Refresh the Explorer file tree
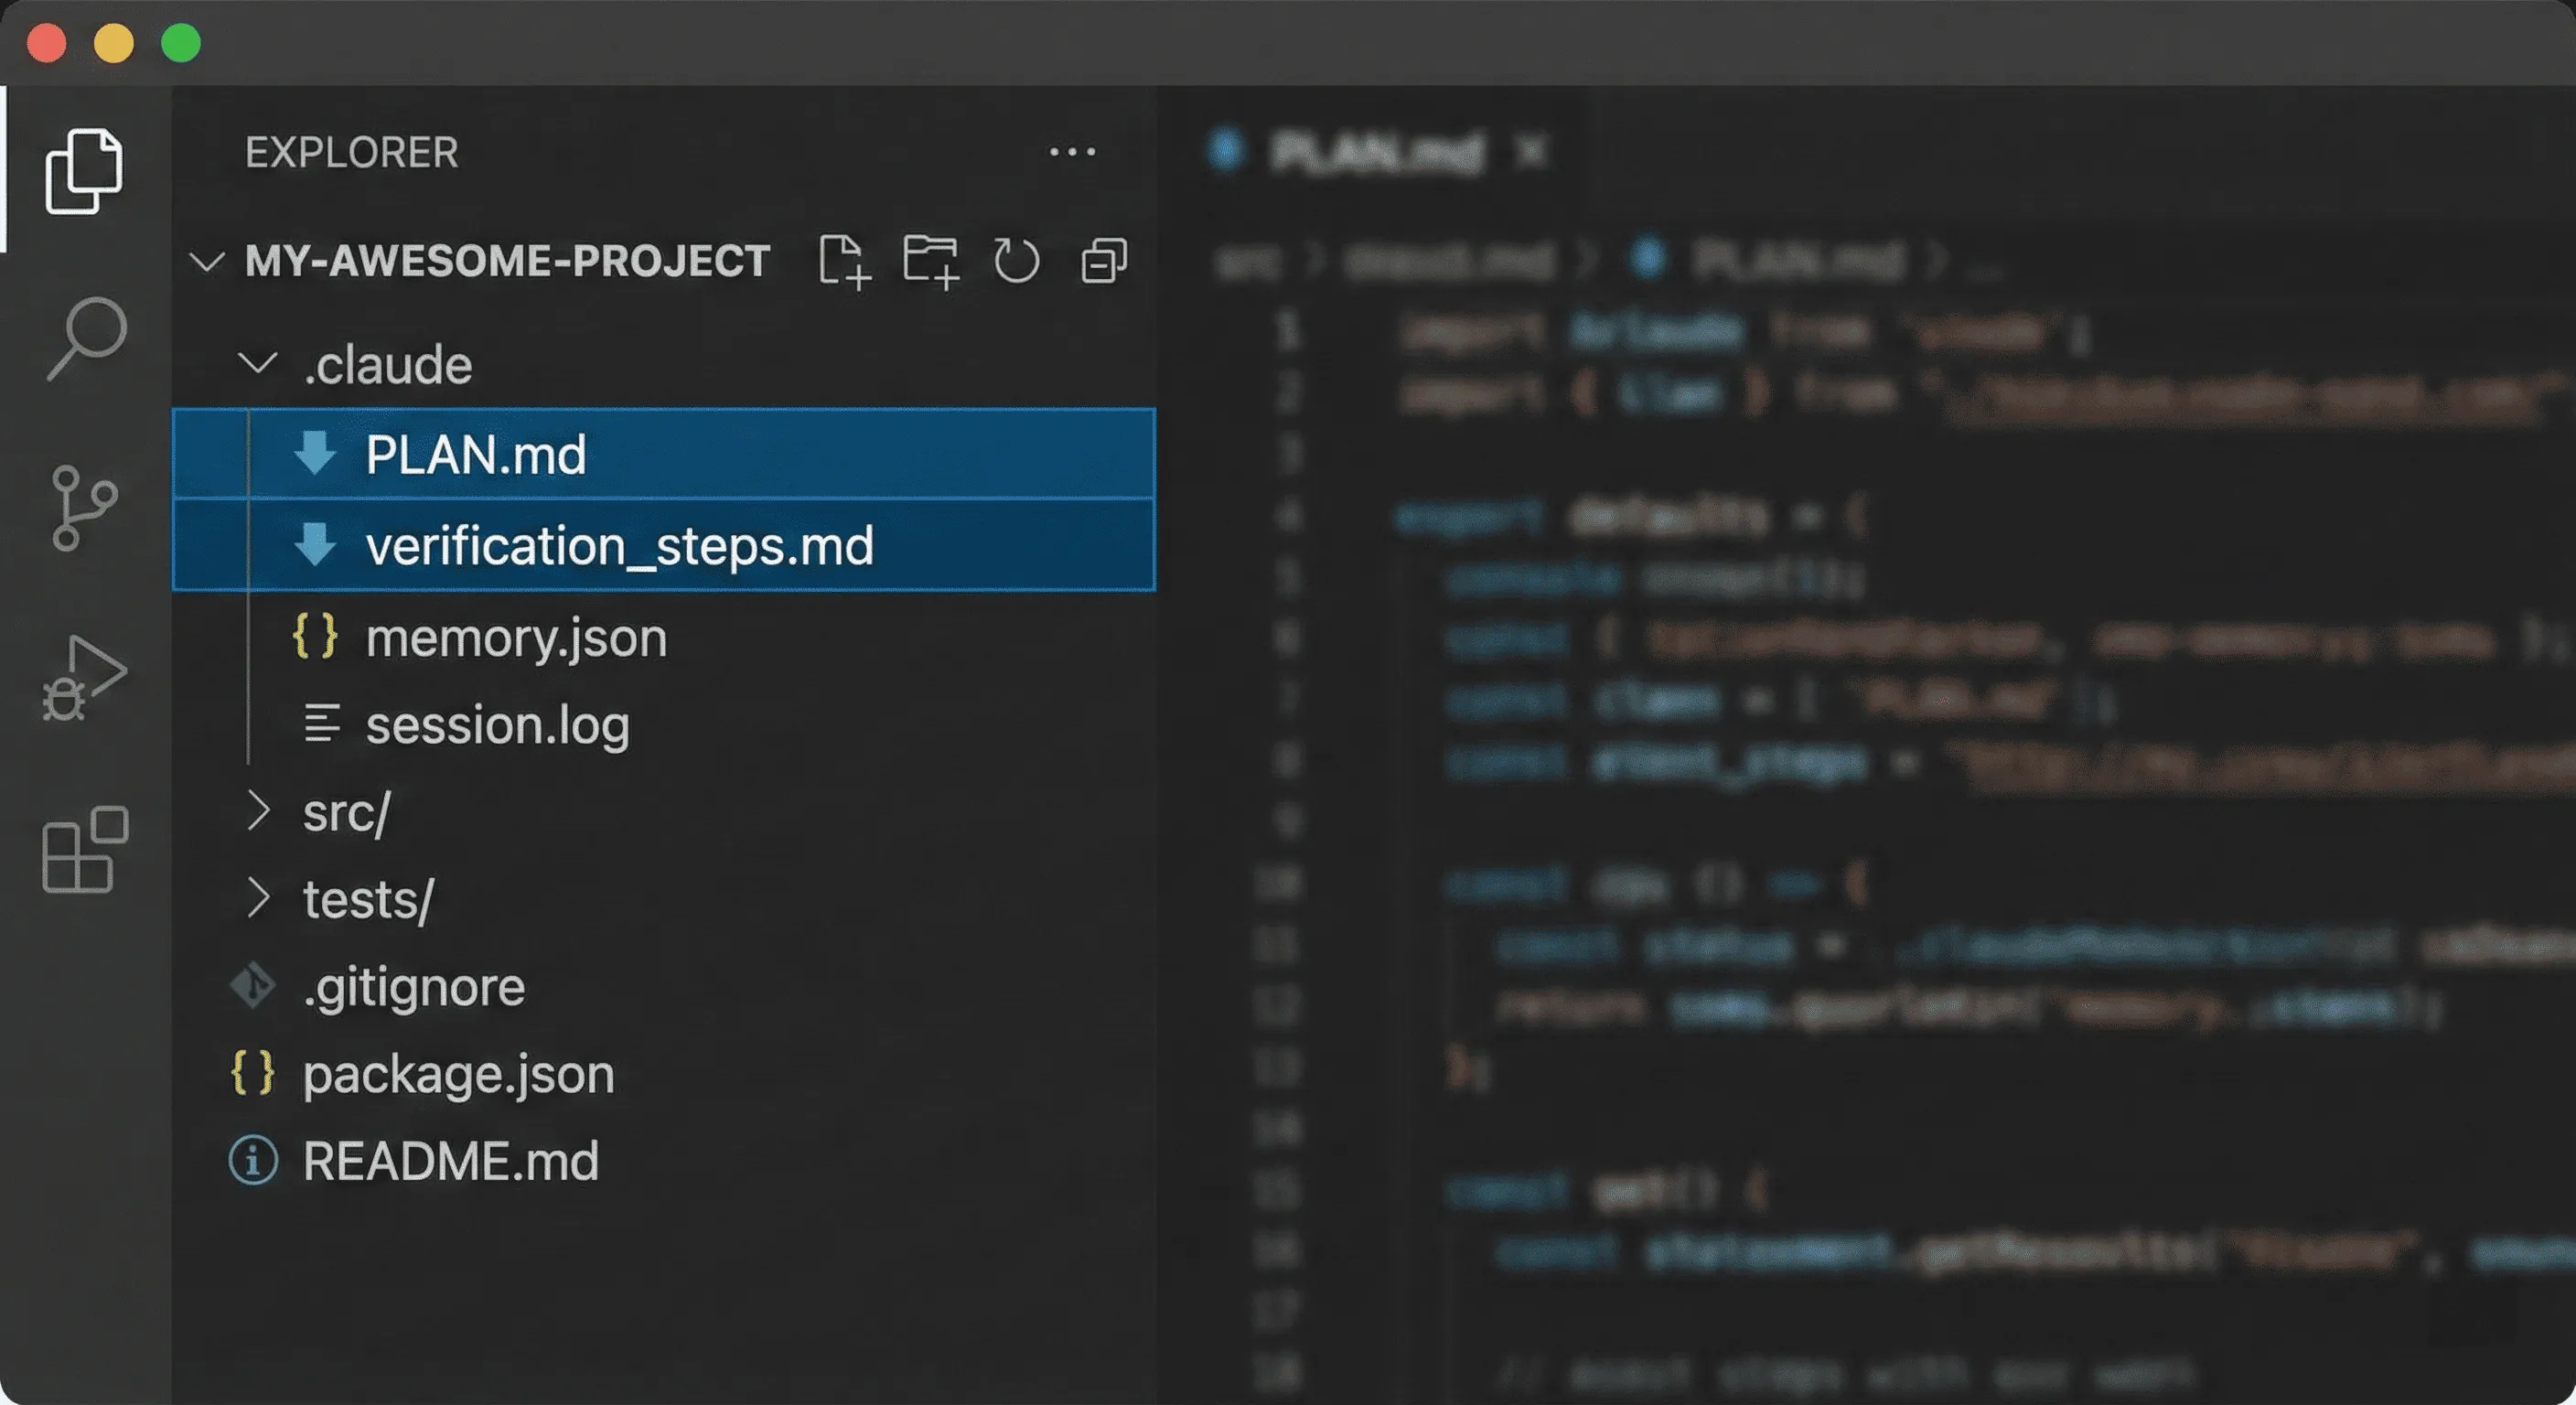Screen dimensions: 2576x1405 tap(1016, 261)
